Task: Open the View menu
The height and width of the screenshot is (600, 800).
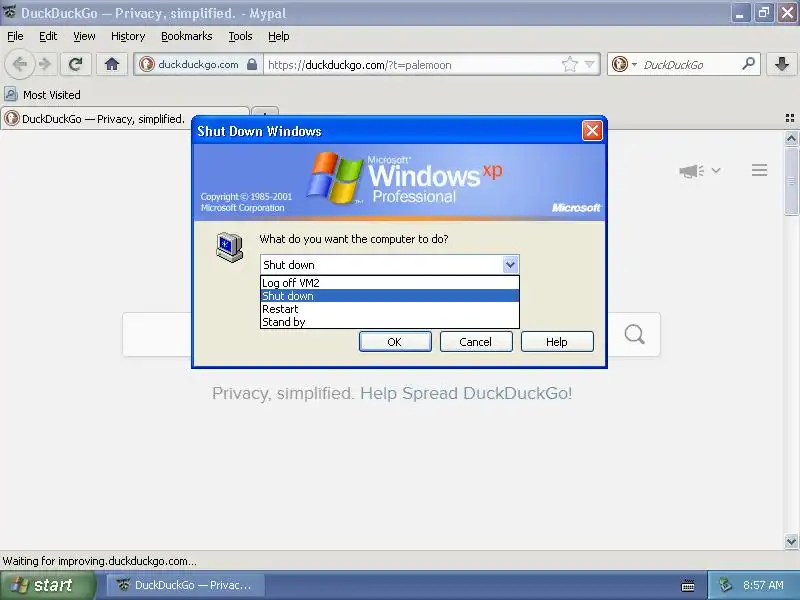Action: tap(84, 36)
